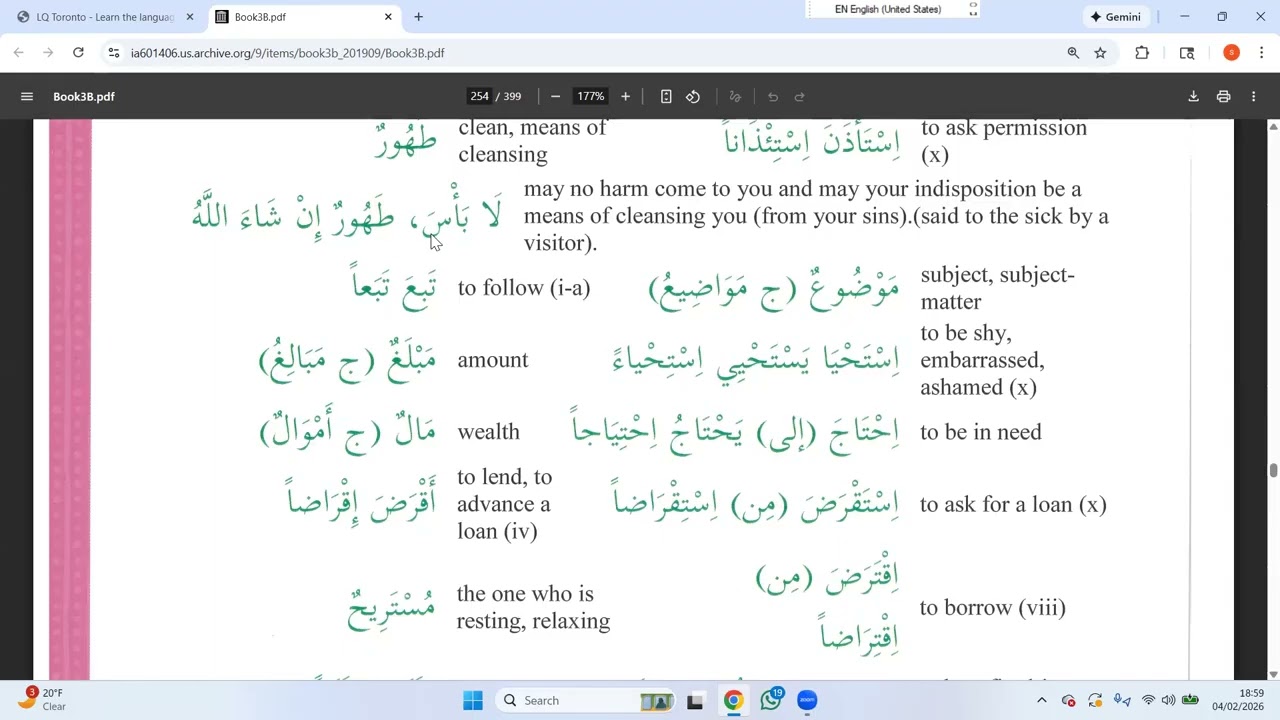
Task: Print the PDF document
Action: pos(1223,96)
